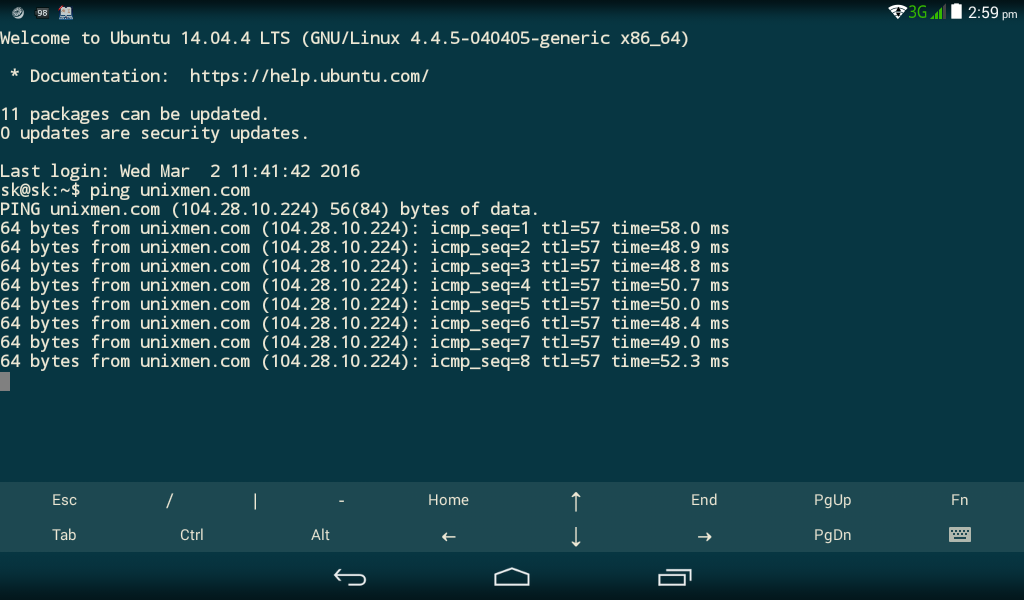Toggle the Alt modifier key

(320, 535)
